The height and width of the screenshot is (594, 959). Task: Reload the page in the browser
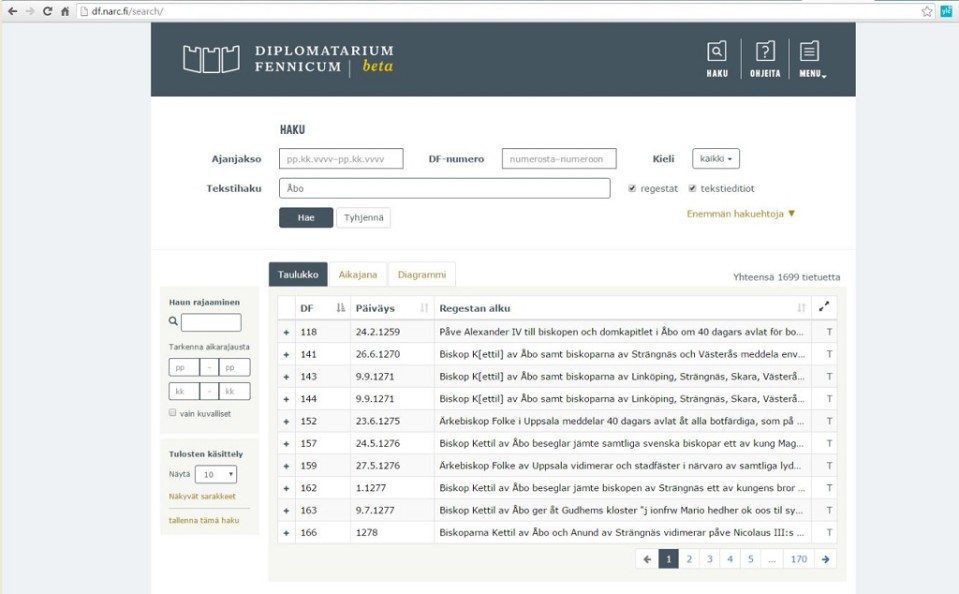pos(47,11)
